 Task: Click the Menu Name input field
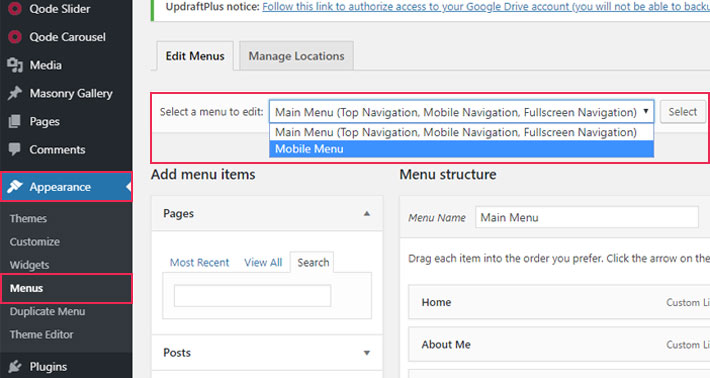pos(587,218)
